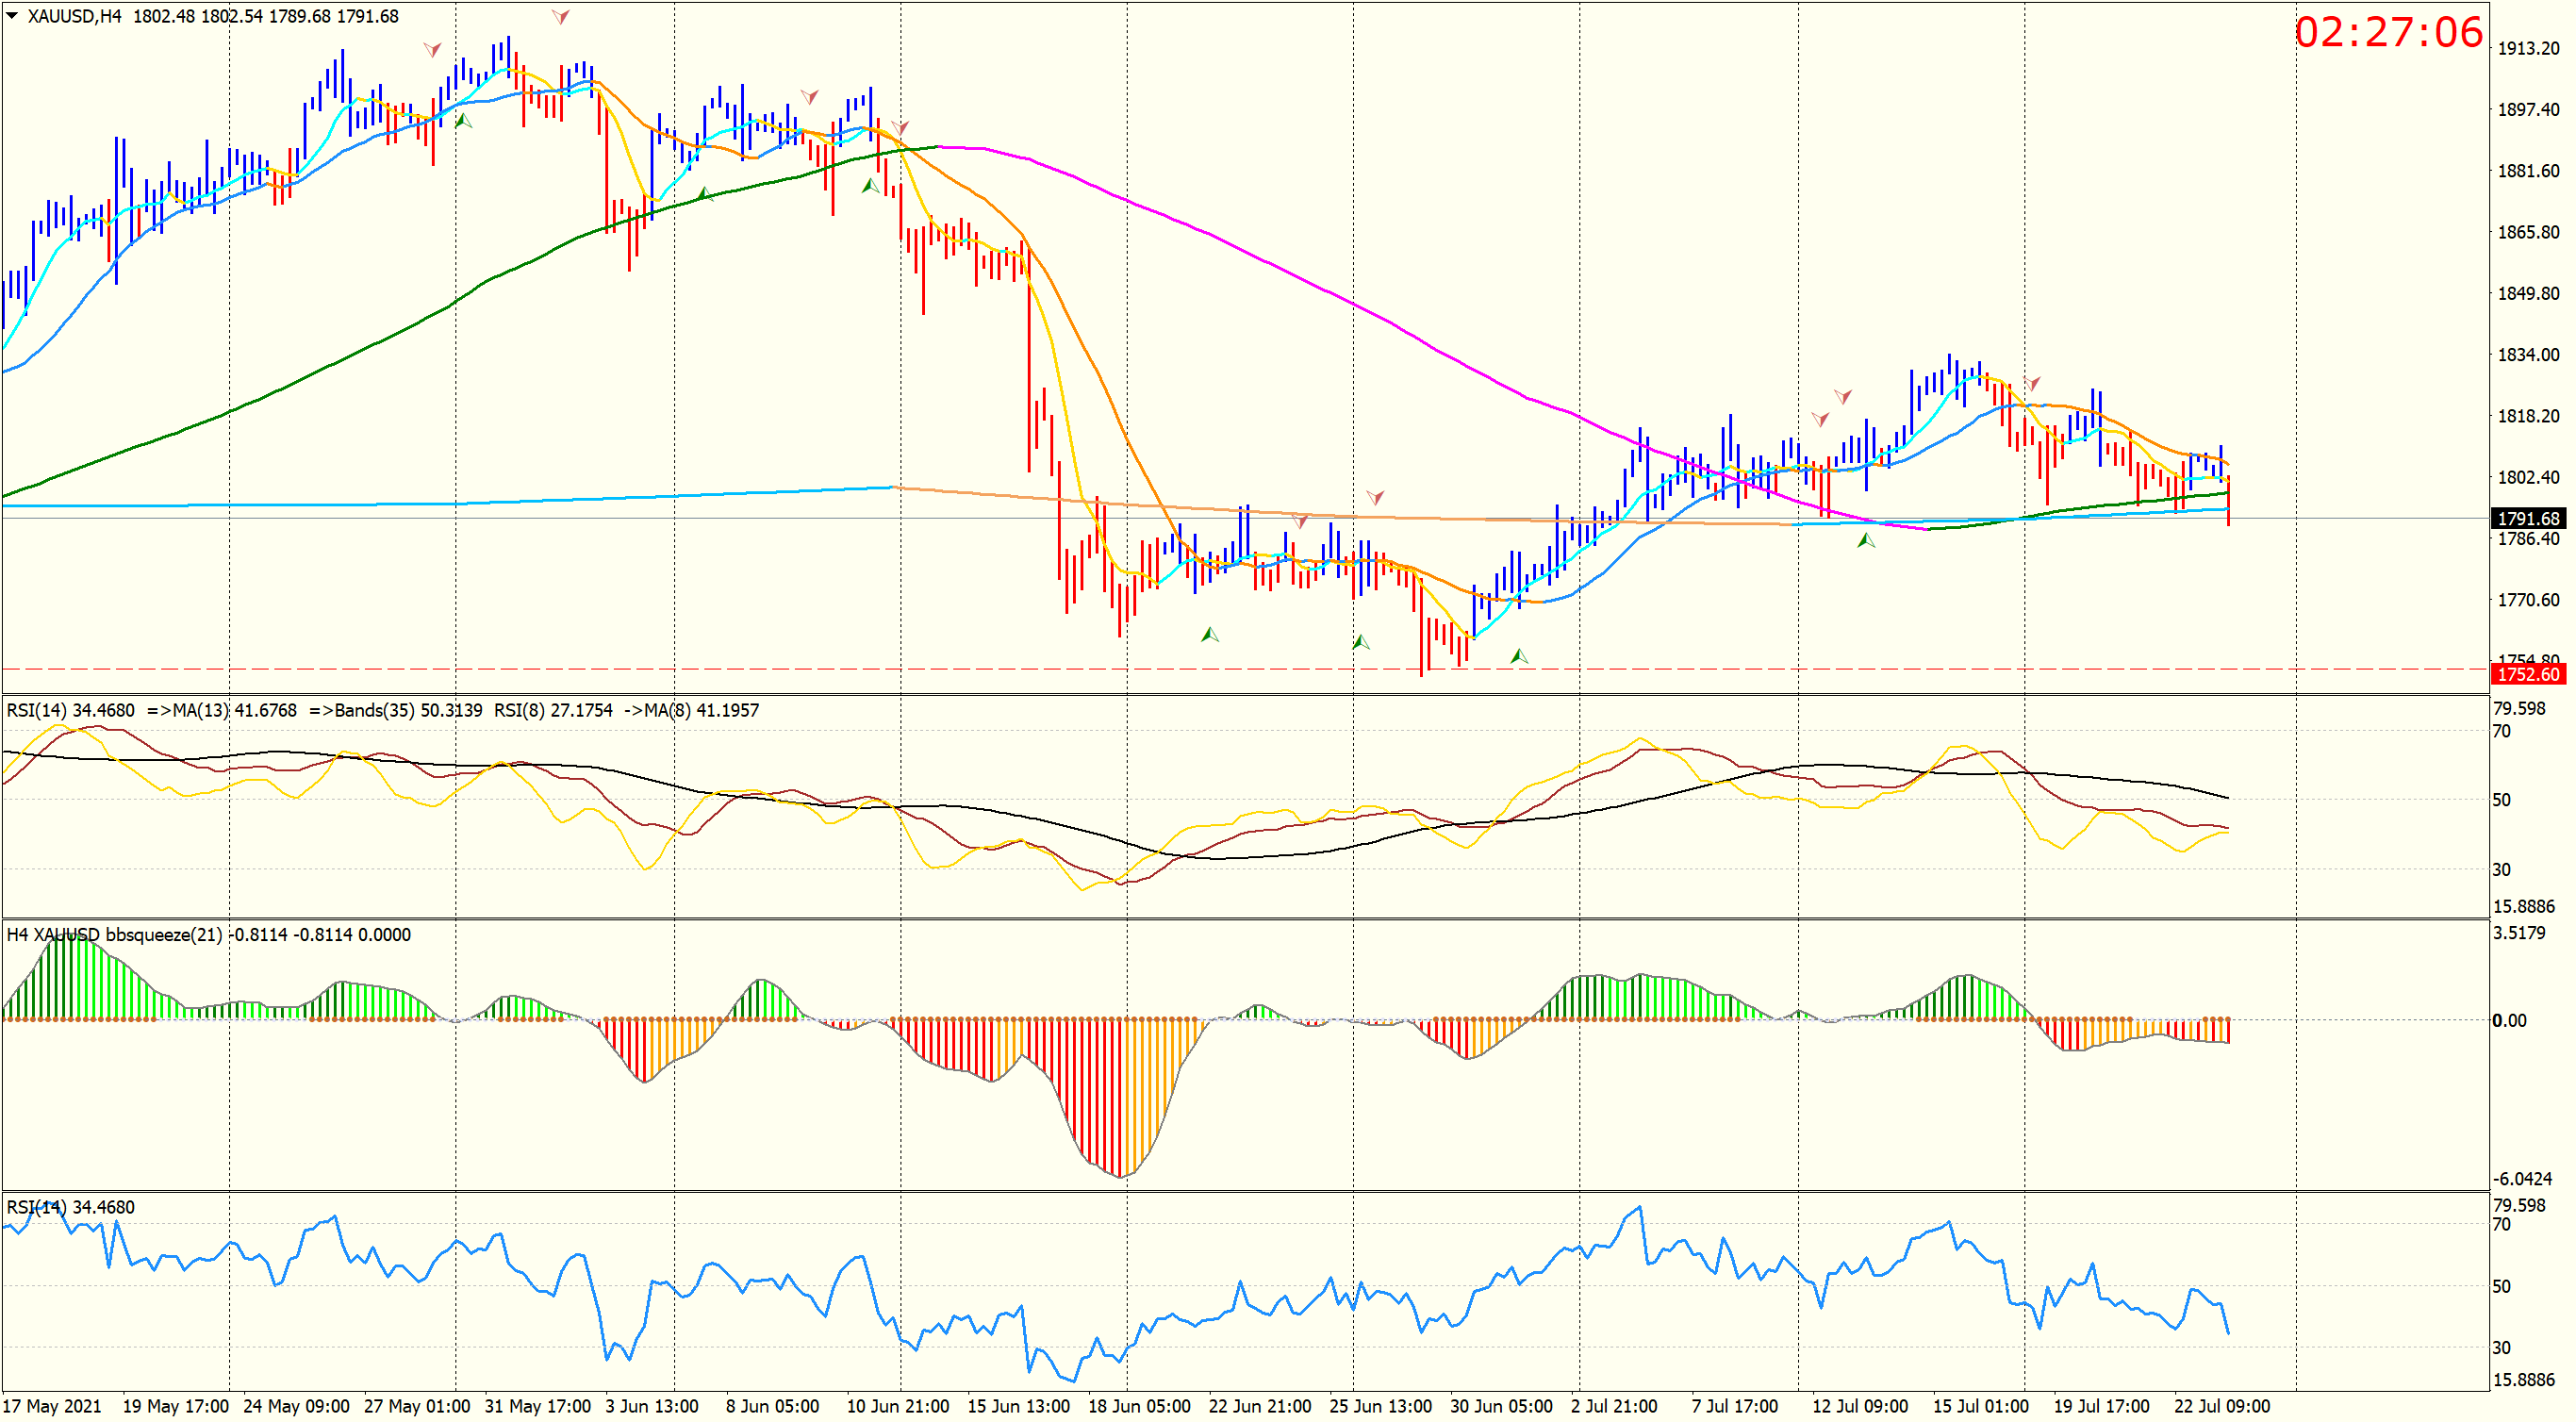Click the black 1791.68 current price label

(2528, 519)
